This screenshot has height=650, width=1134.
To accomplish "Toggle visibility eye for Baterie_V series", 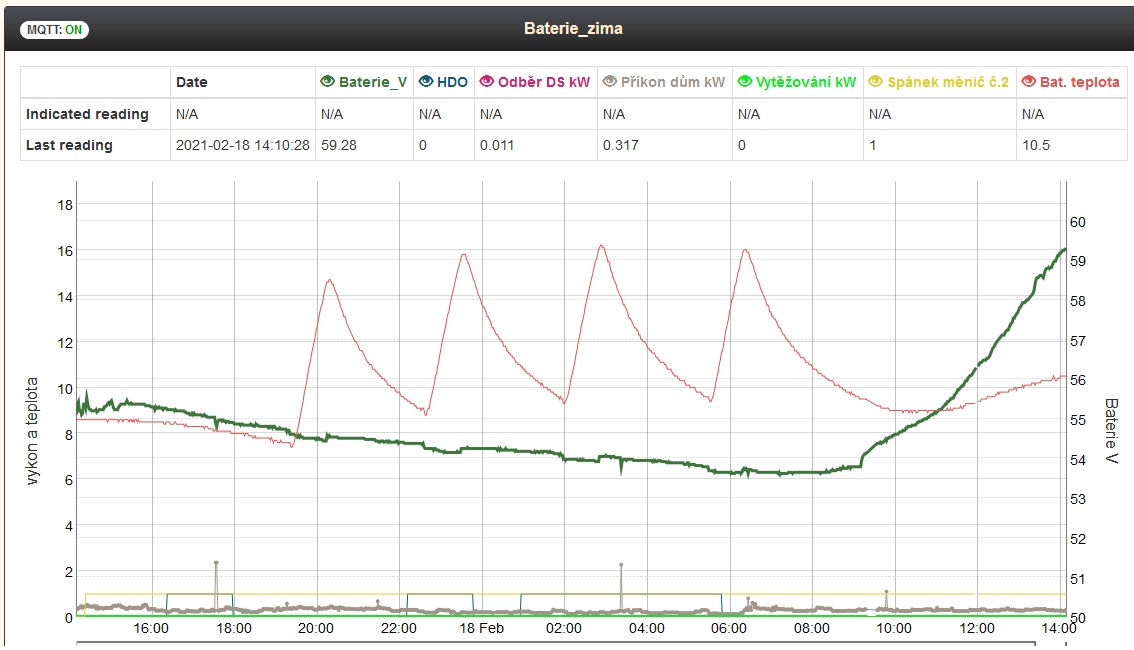I will tap(327, 82).
